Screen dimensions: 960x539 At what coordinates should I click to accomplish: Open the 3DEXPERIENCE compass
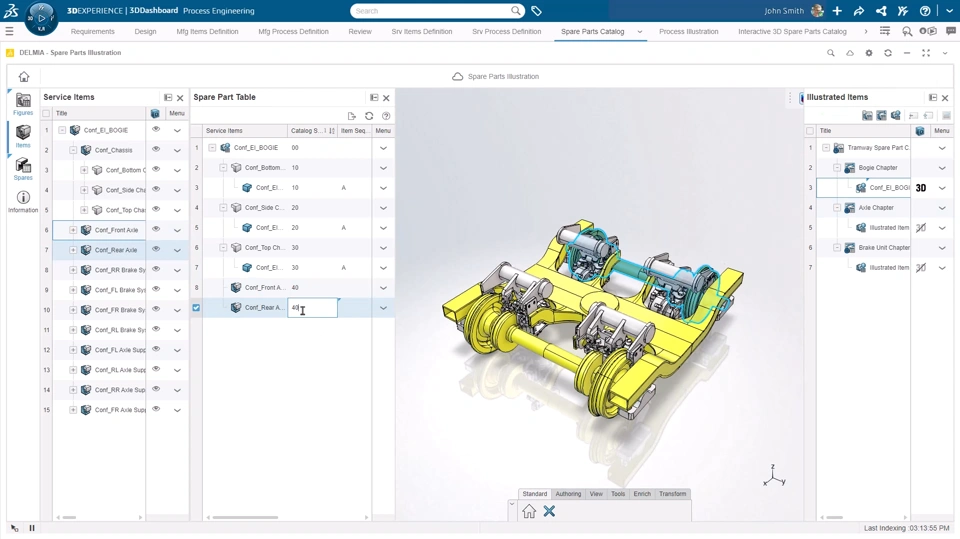point(41,18)
